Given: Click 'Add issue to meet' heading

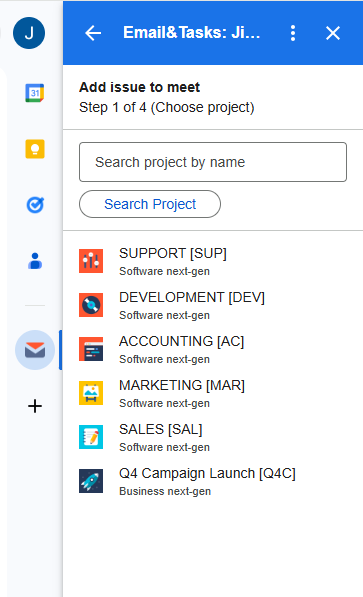Looking at the screenshot, I should (139, 87).
